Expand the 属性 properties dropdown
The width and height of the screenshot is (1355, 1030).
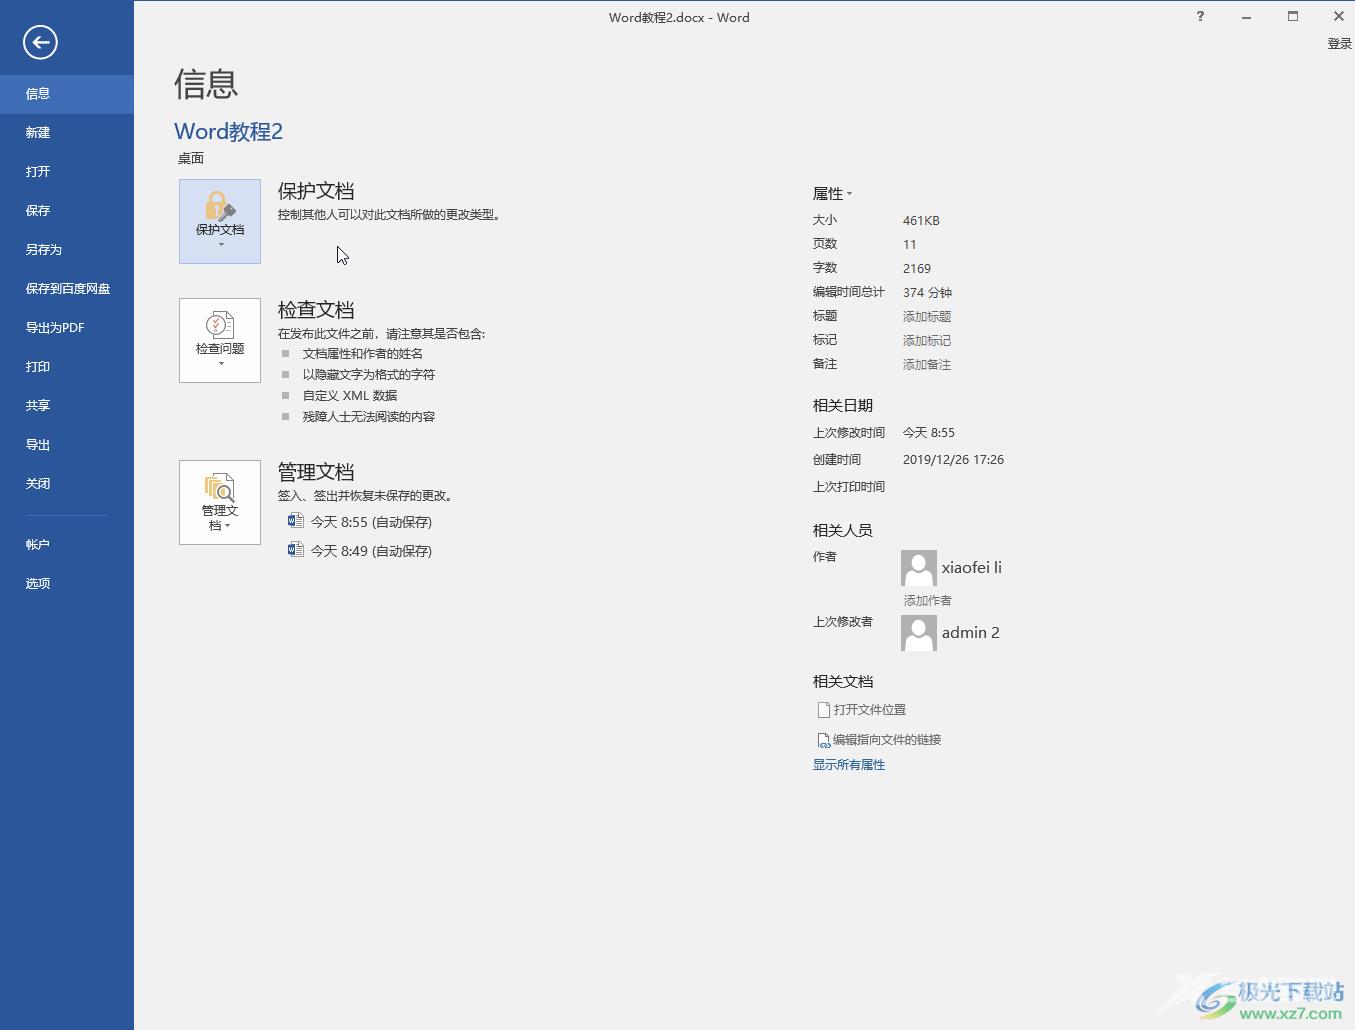click(832, 194)
